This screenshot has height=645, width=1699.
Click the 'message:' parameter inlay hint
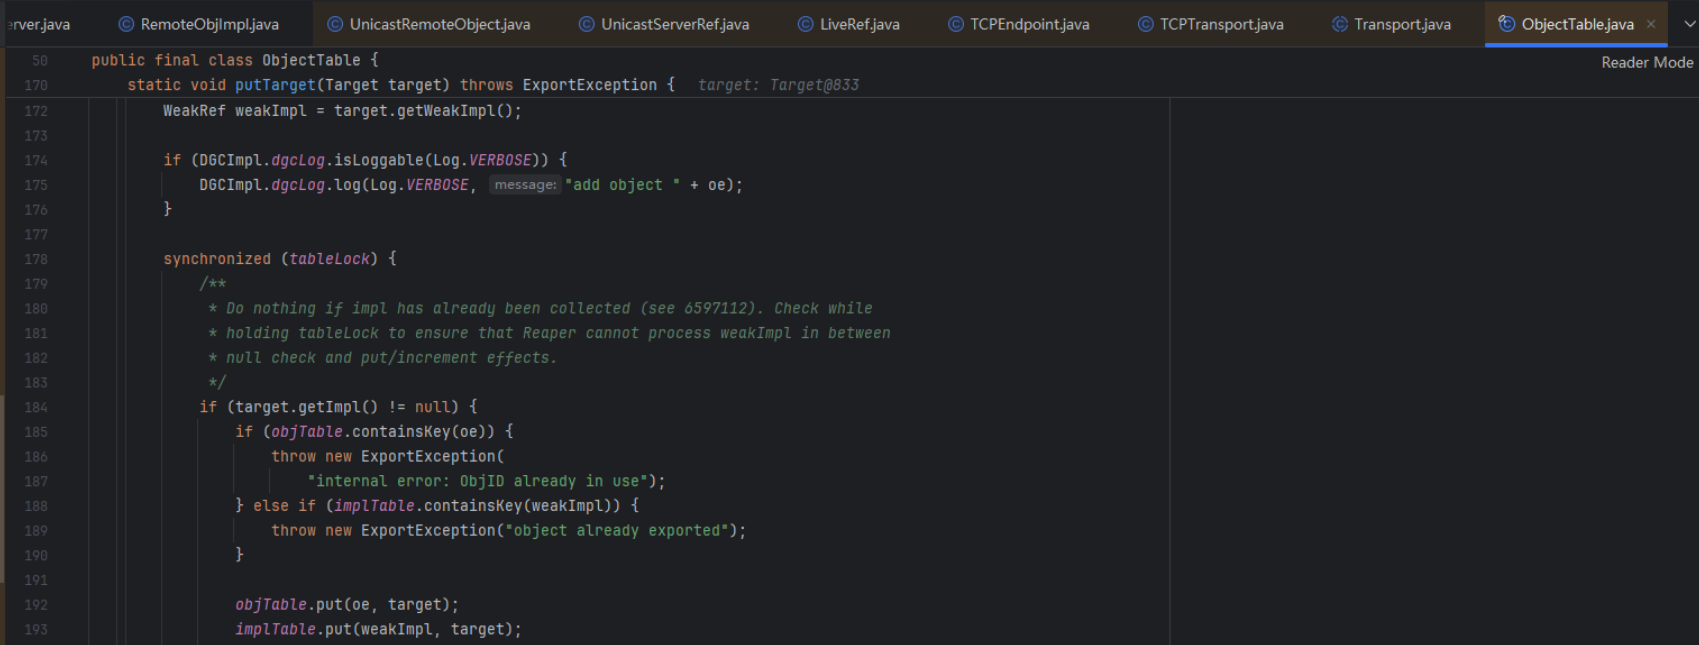point(525,185)
